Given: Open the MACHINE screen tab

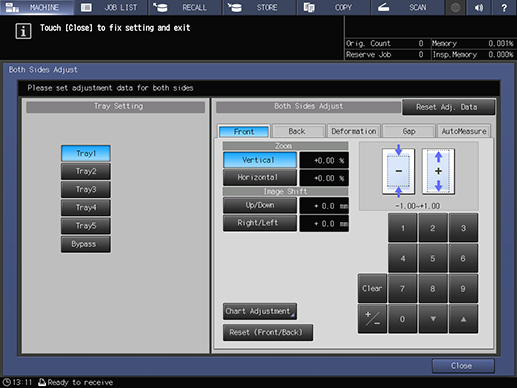Looking at the screenshot, I should point(37,7).
